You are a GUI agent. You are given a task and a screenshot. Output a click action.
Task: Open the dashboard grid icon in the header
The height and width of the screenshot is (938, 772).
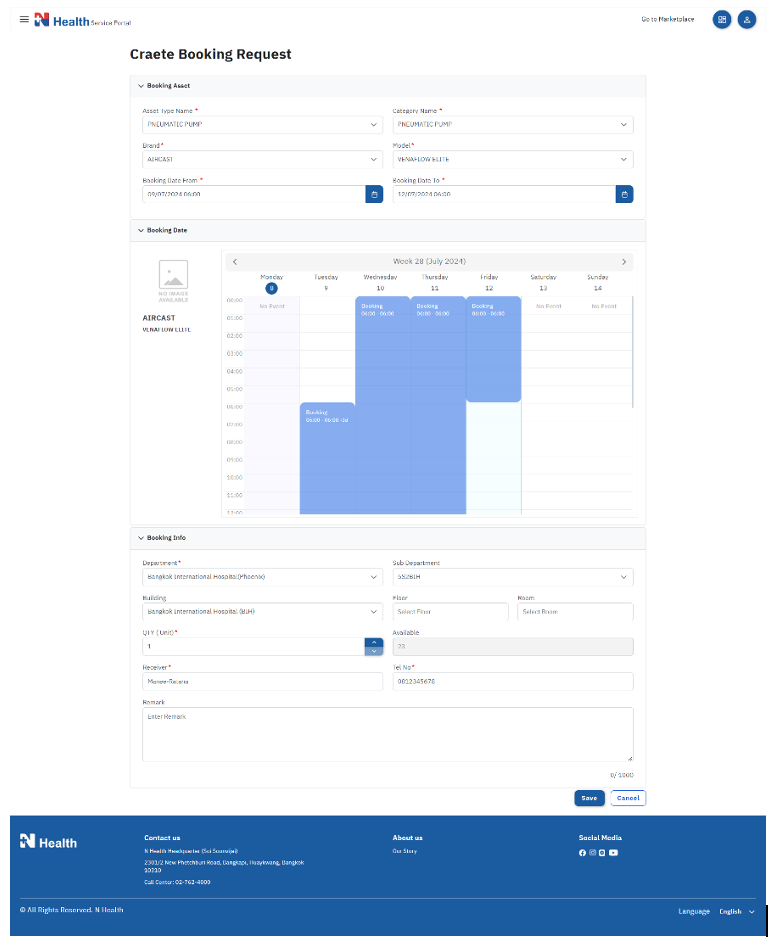[722, 20]
